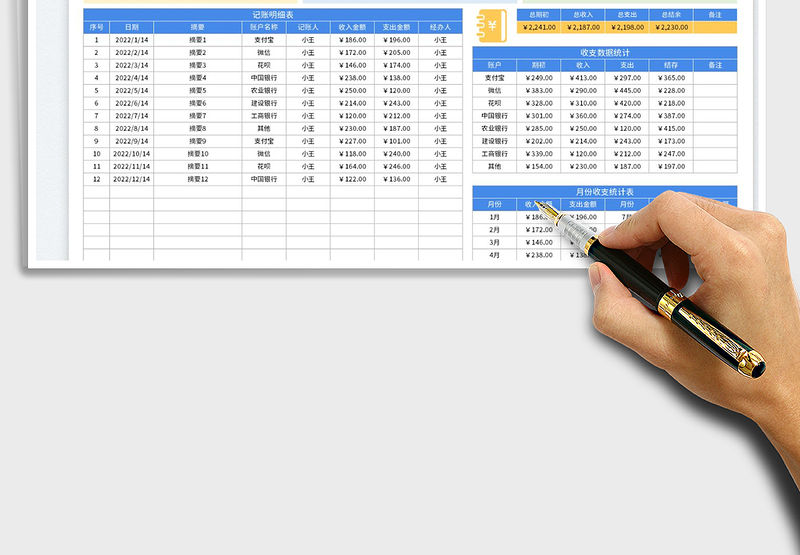This screenshot has width=800, height=555.
Task: Select the 收支数据统计 title bar
Action: [604, 52]
